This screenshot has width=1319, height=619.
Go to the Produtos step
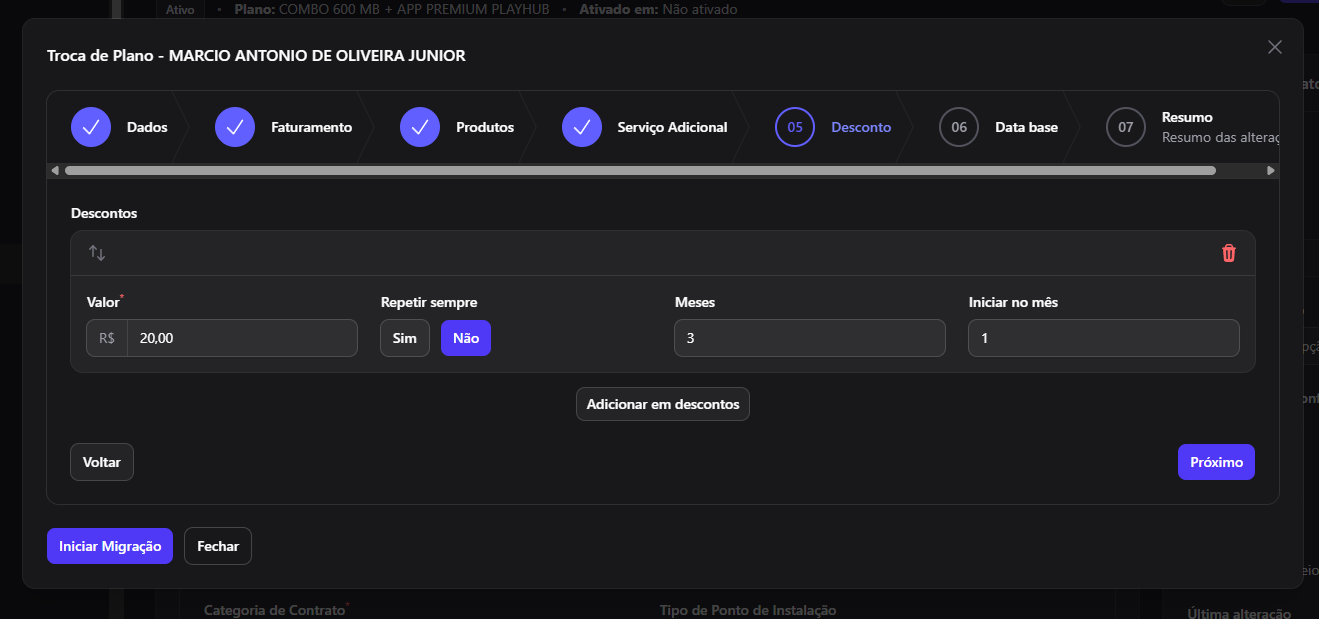(x=485, y=127)
